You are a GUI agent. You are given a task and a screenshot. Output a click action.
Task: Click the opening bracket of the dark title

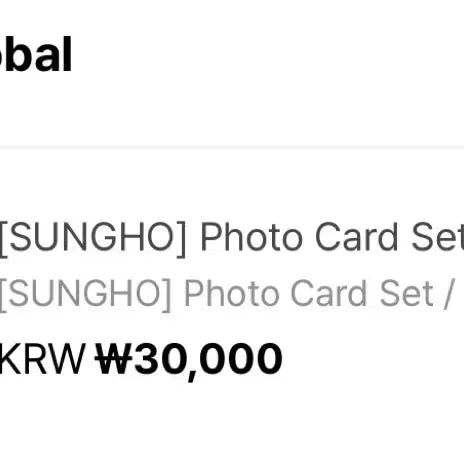pos(4,239)
